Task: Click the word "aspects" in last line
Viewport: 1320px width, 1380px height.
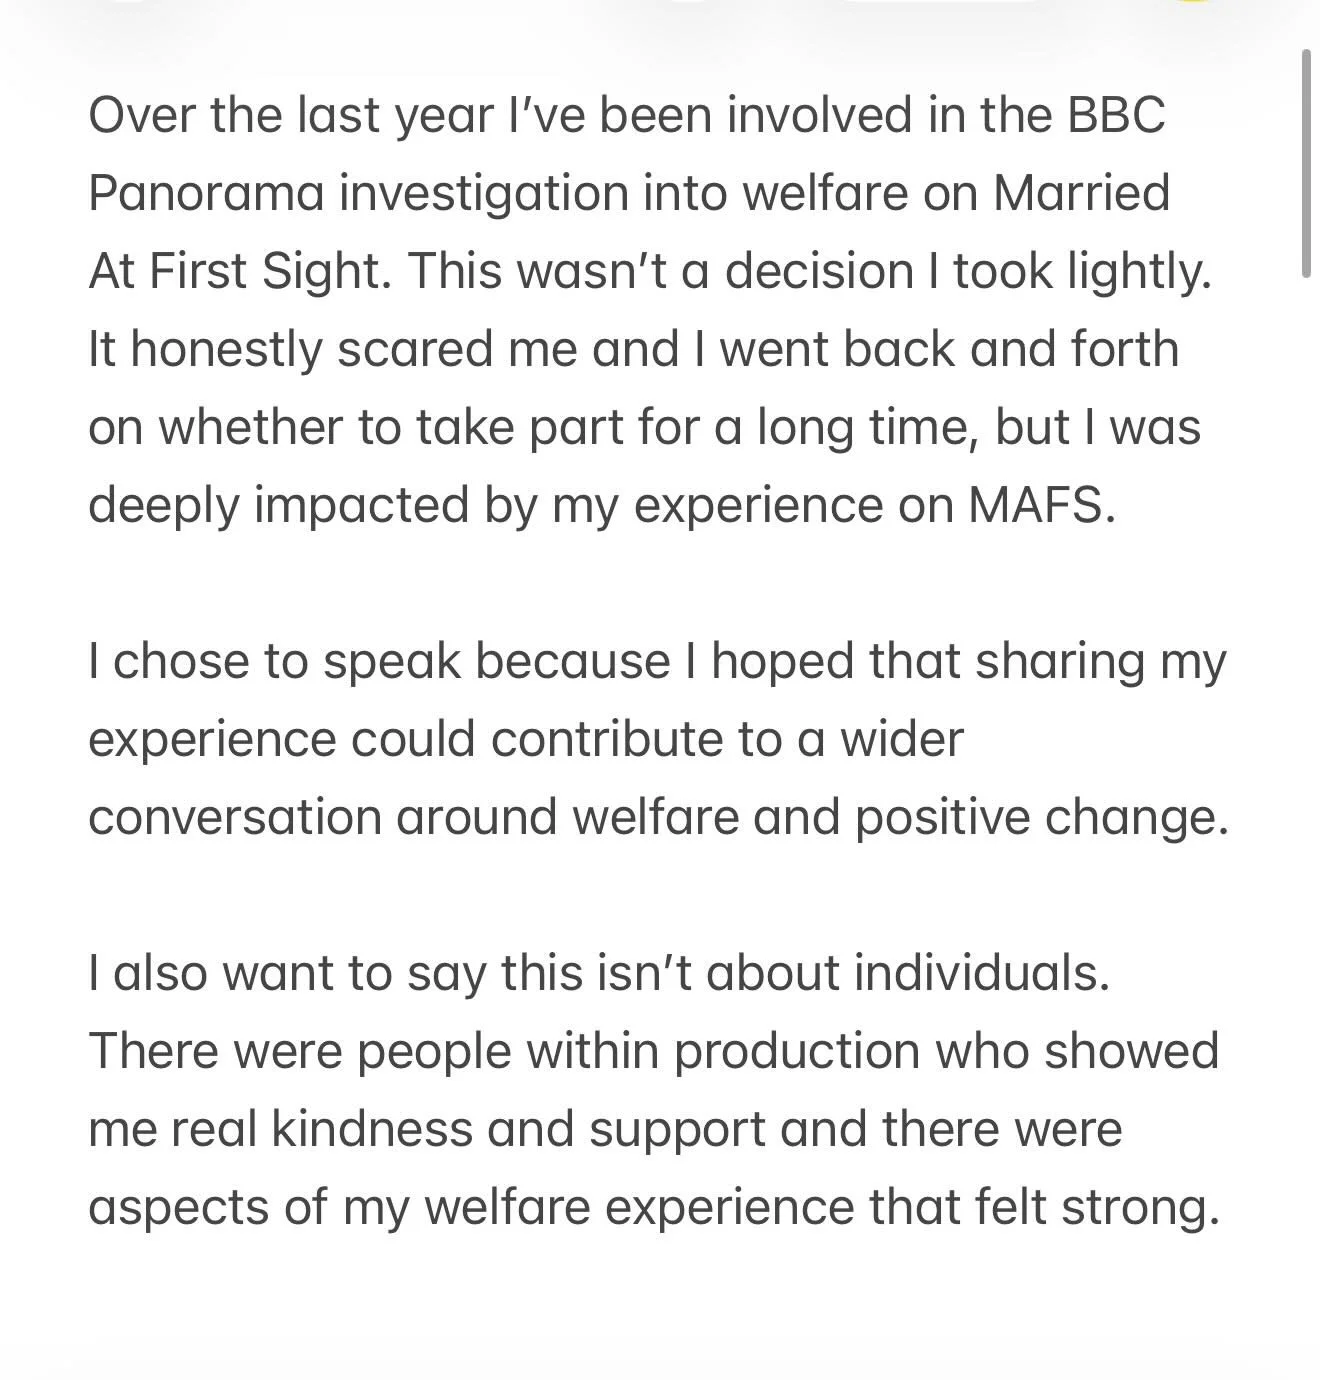Action: click(x=178, y=1208)
